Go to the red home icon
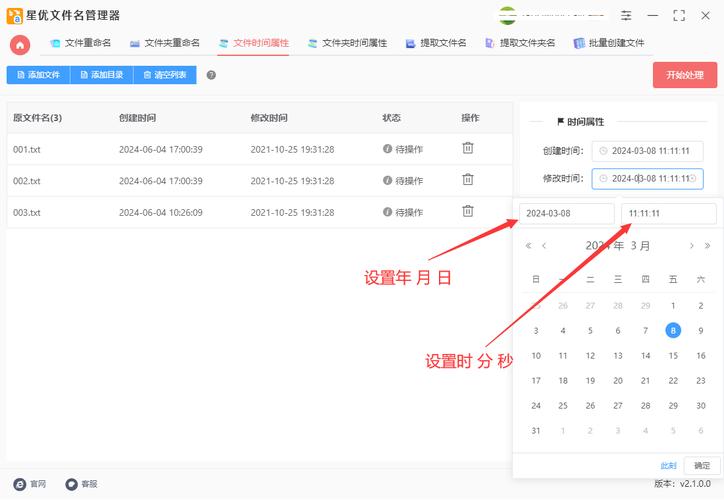This screenshot has height=500, width=724. (x=20, y=45)
